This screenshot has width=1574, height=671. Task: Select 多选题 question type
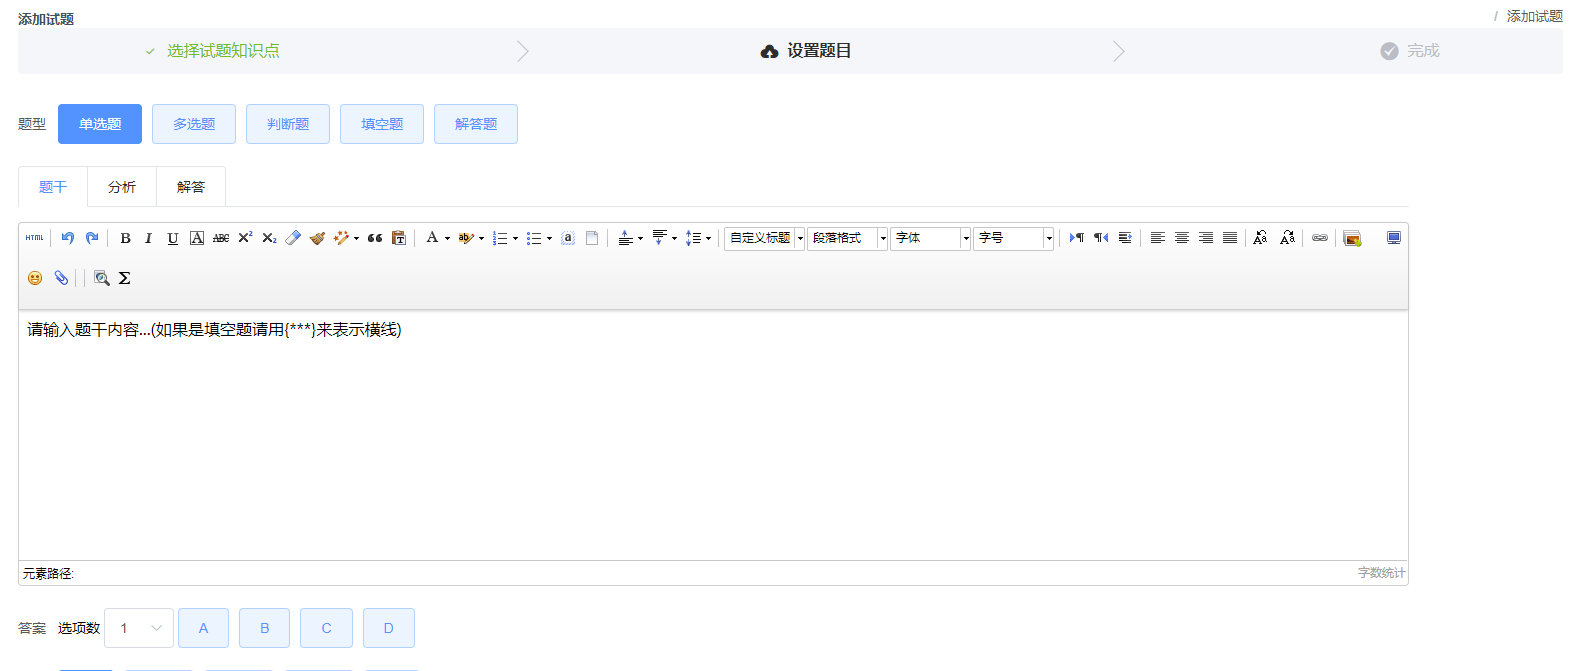(x=194, y=124)
